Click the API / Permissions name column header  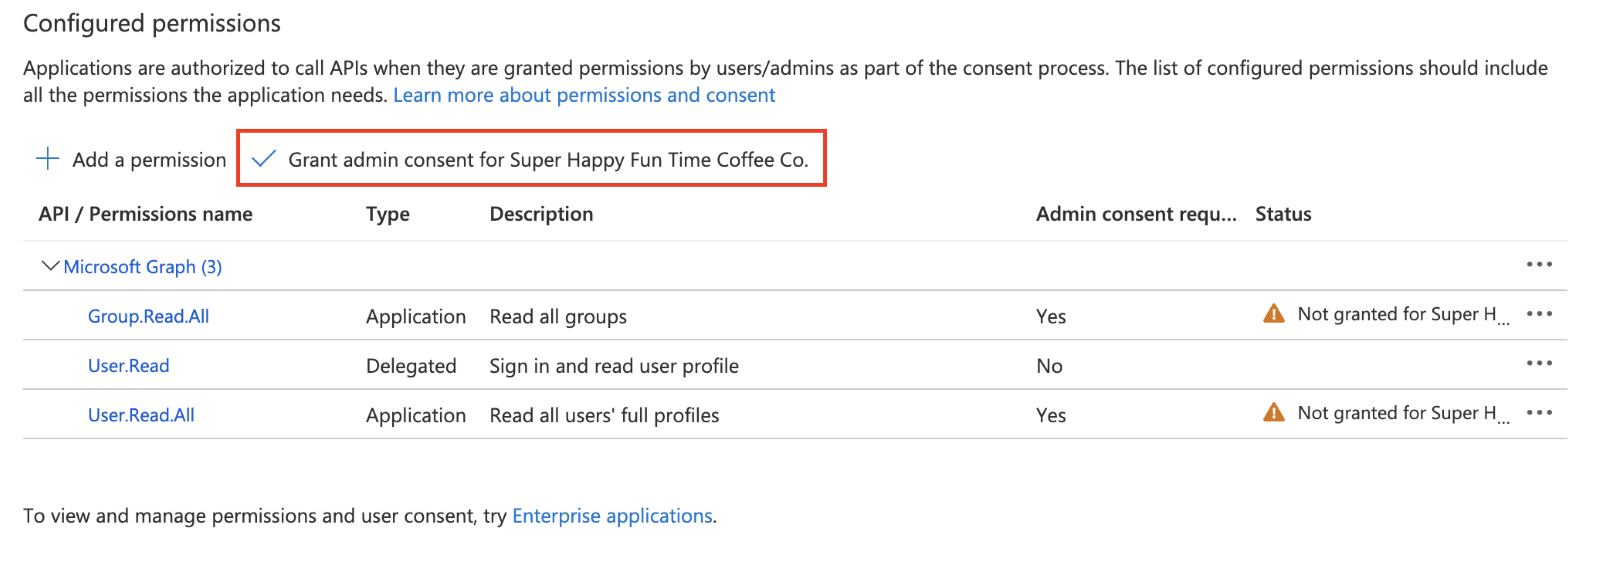pyautogui.click(x=145, y=214)
